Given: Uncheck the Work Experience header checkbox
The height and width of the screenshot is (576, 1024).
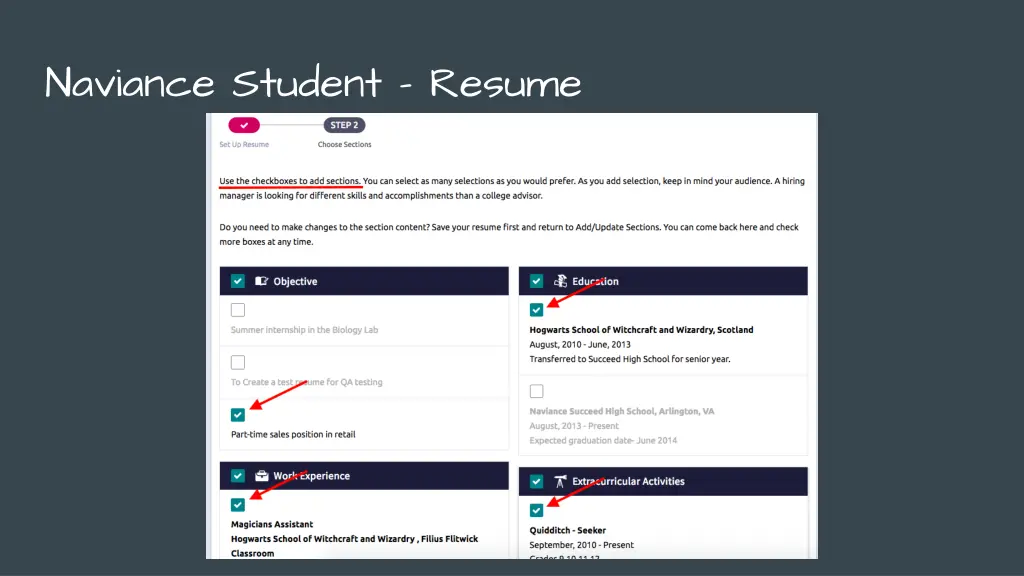Looking at the screenshot, I should tap(238, 475).
